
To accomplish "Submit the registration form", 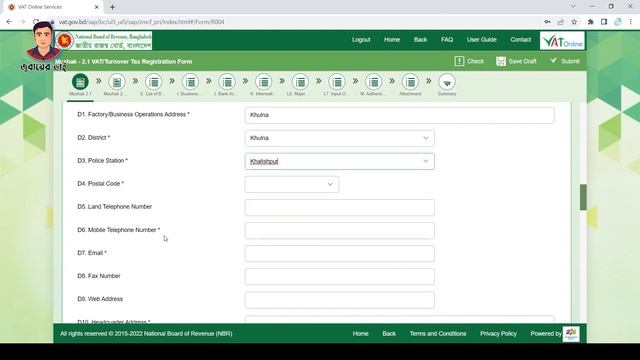I will (565, 61).
